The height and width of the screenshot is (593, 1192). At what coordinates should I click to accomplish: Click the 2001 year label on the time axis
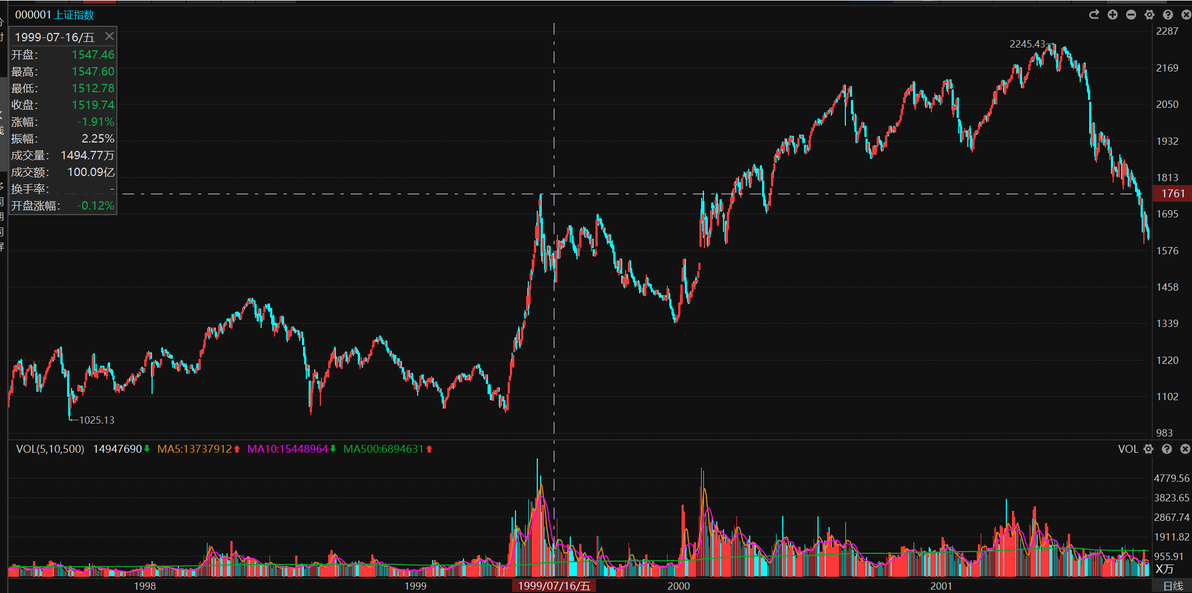click(940, 586)
